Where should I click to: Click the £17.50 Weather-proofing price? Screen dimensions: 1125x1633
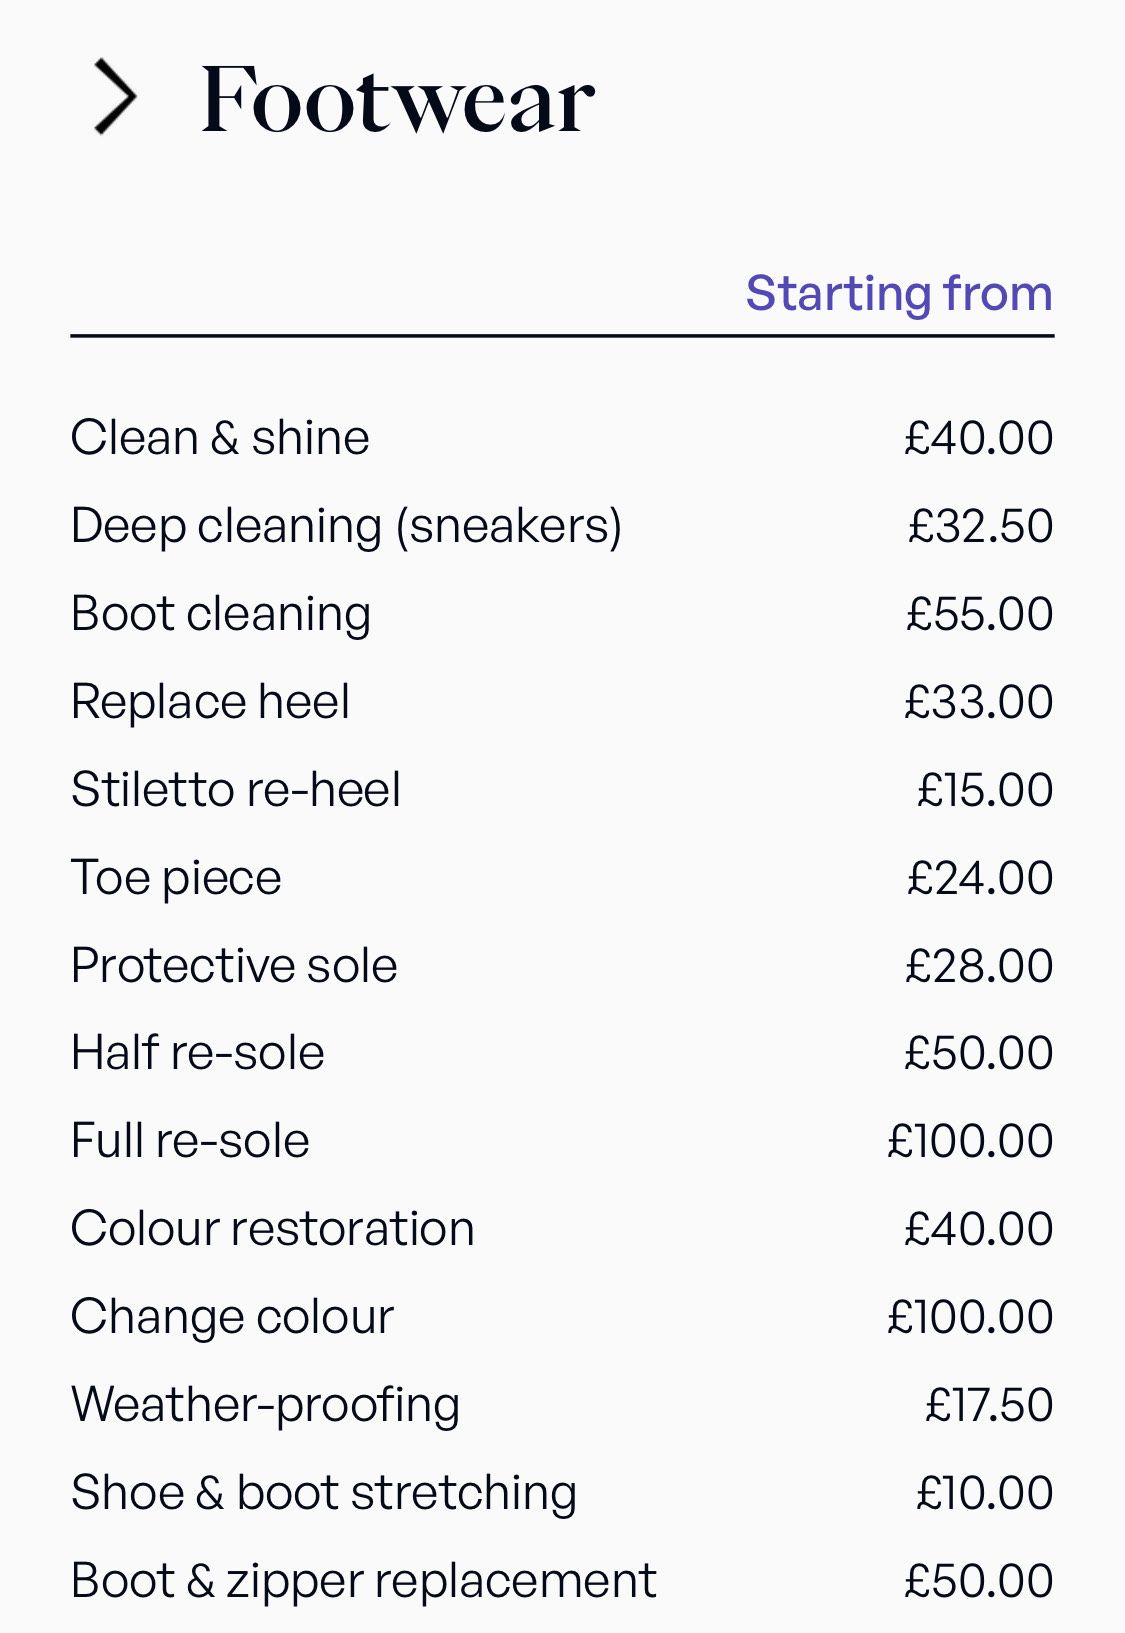click(x=988, y=1405)
